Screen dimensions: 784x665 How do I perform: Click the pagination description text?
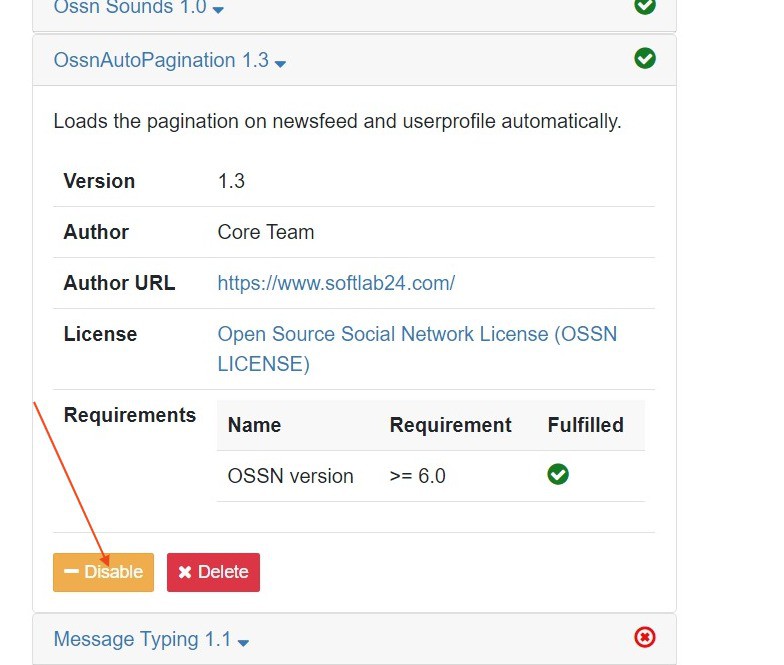pyautogui.click(x=337, y=121)
